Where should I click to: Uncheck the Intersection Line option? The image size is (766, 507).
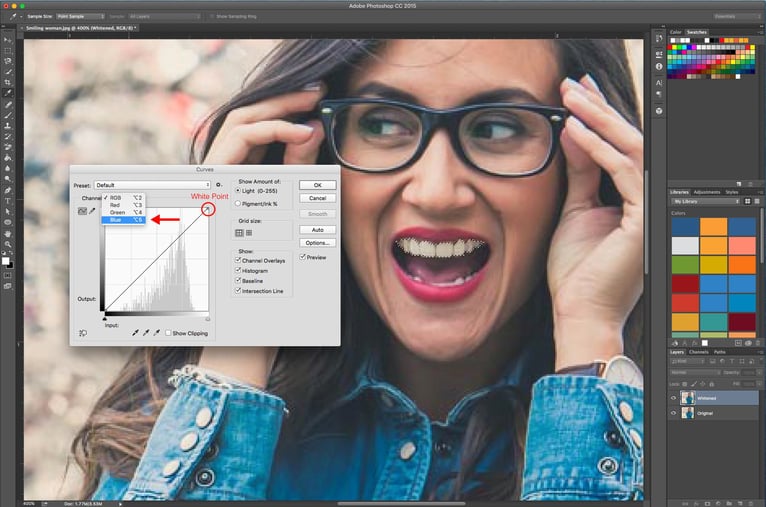[238, 291]
